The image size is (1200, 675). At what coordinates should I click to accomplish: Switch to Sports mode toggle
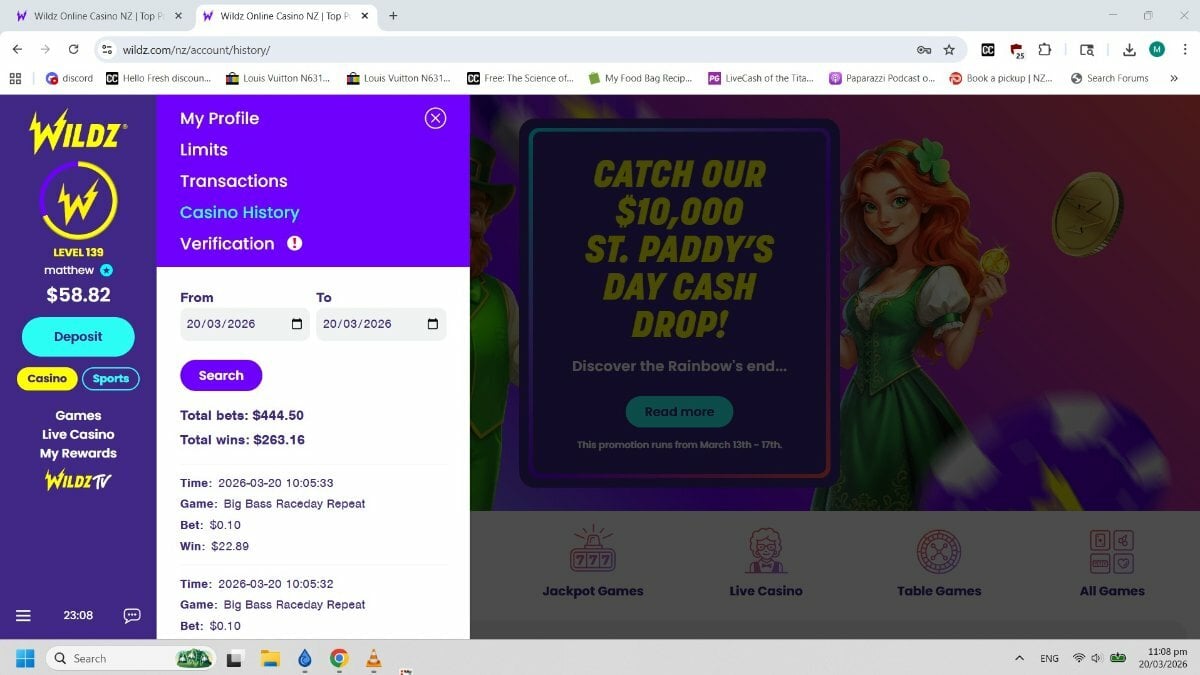110,379
